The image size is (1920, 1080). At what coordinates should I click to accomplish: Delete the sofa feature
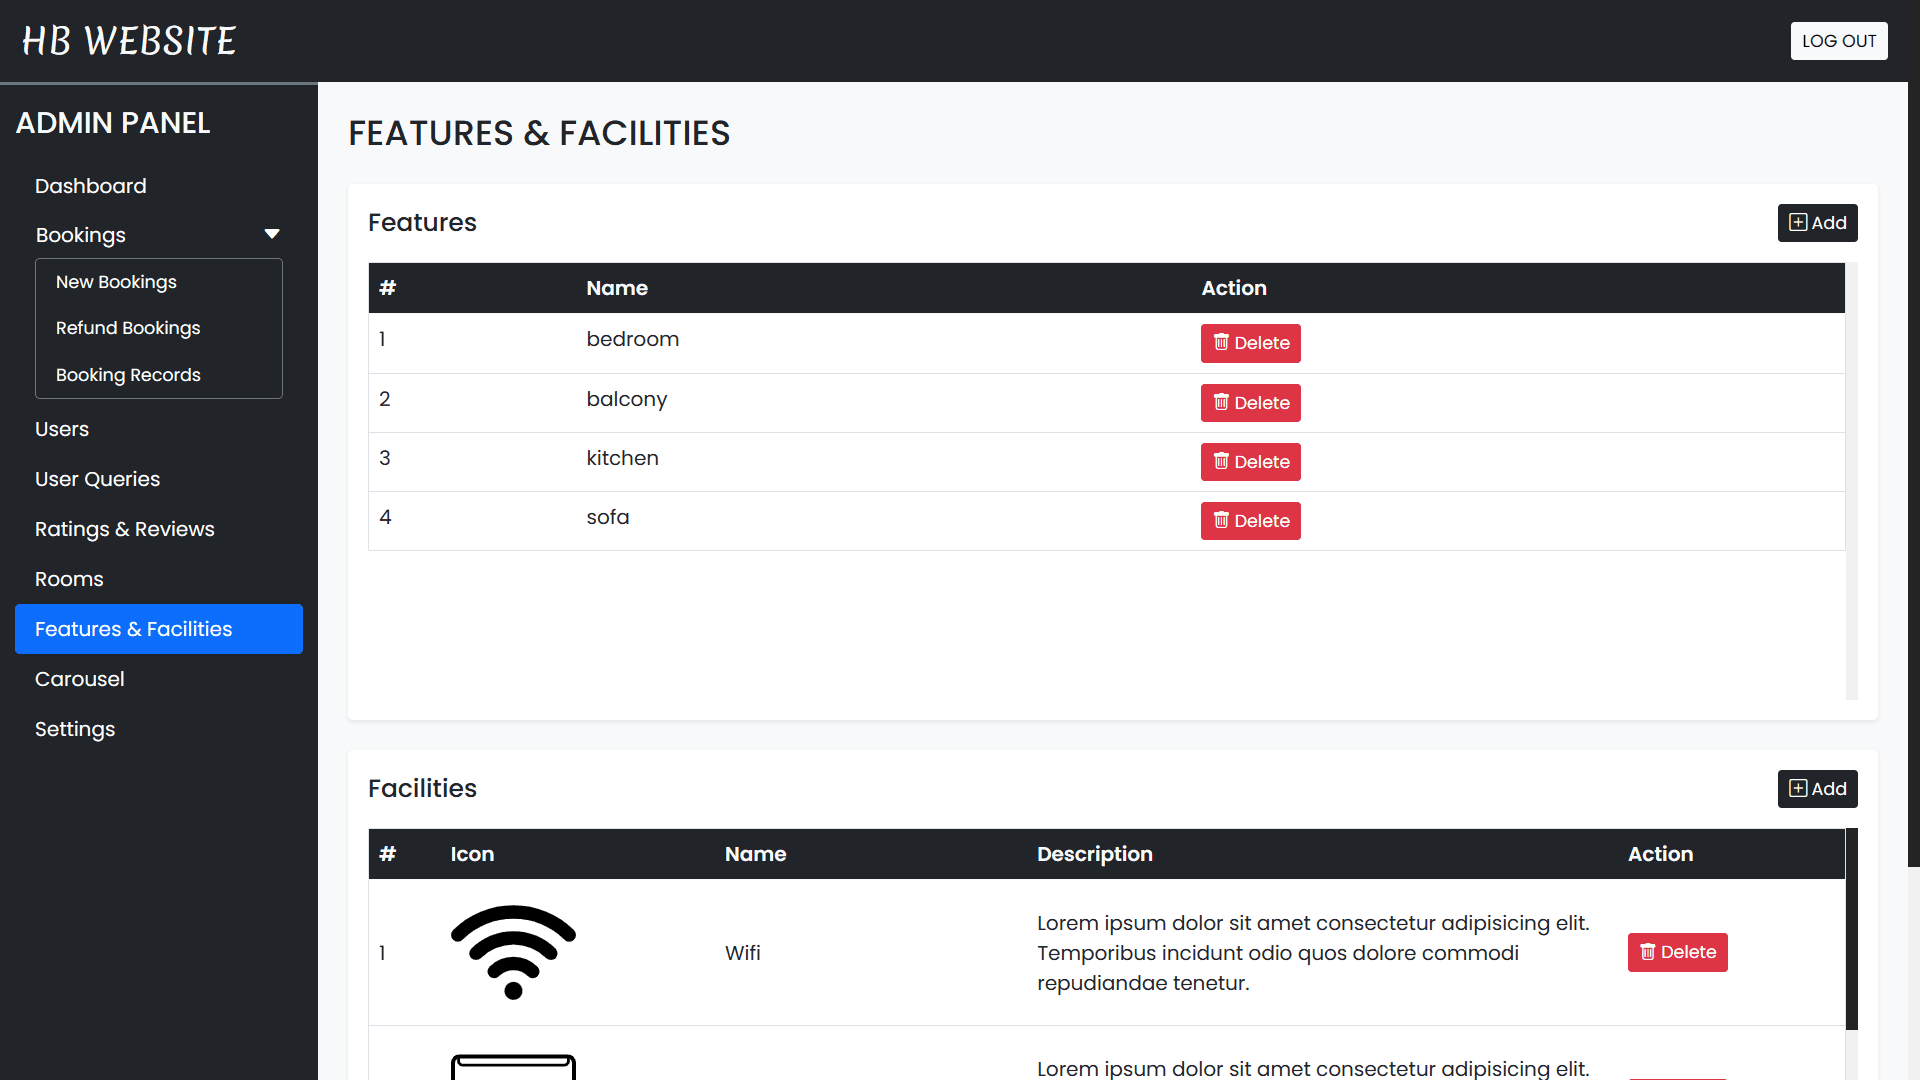pyautogui.click(x=1250, y=521)
